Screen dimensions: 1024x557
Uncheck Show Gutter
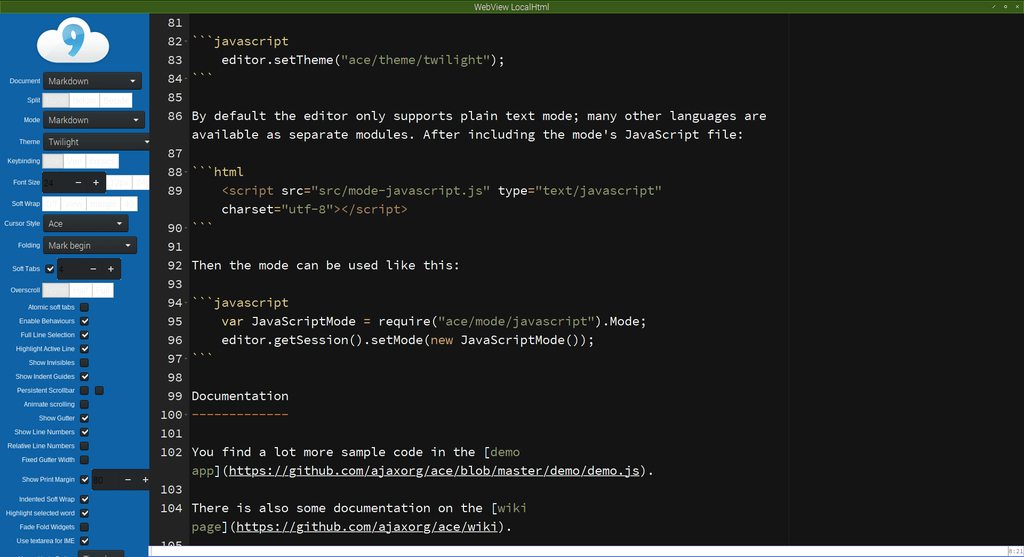point(84,419)
